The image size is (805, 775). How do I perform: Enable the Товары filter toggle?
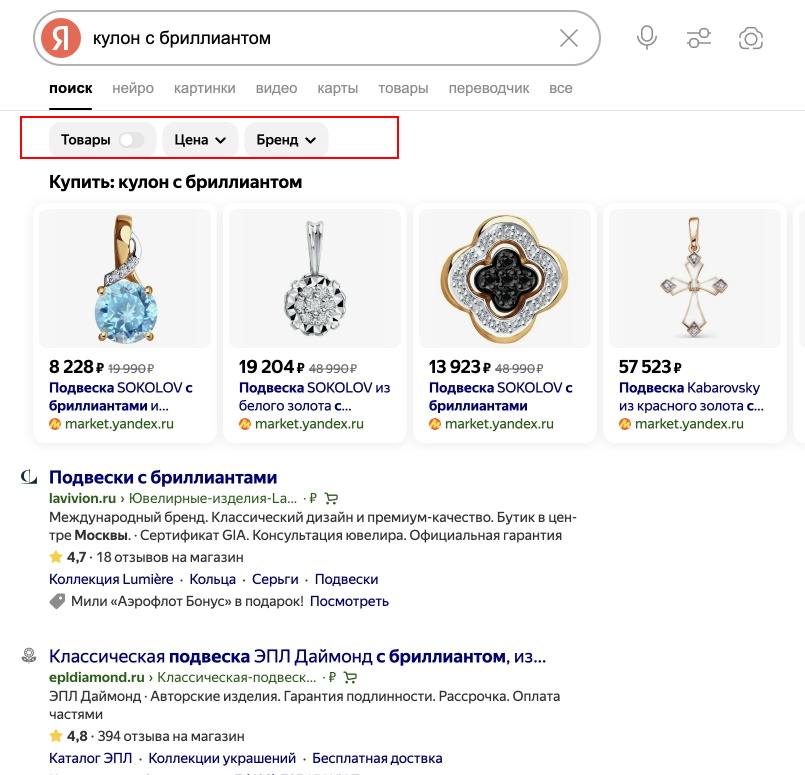tap(129, 141)
